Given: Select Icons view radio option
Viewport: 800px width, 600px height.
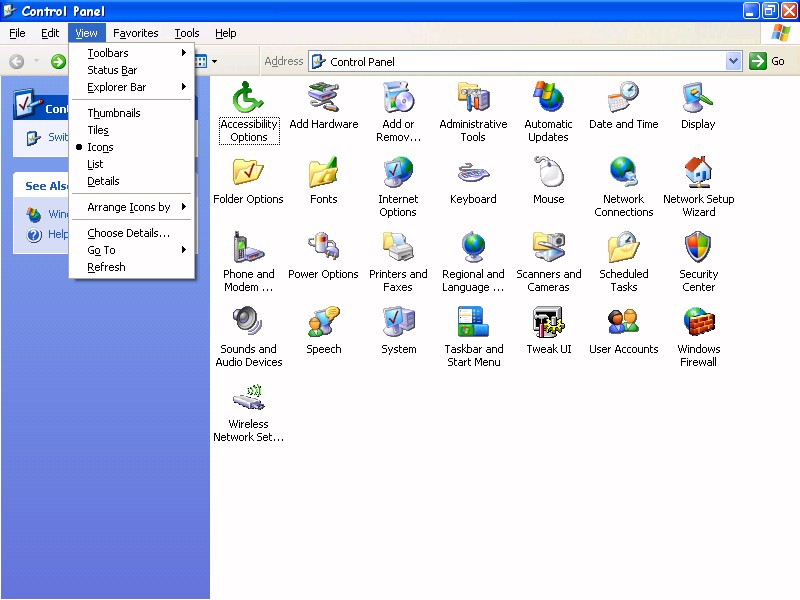Looking at the screenshot, I should click(x=132, y=147).
